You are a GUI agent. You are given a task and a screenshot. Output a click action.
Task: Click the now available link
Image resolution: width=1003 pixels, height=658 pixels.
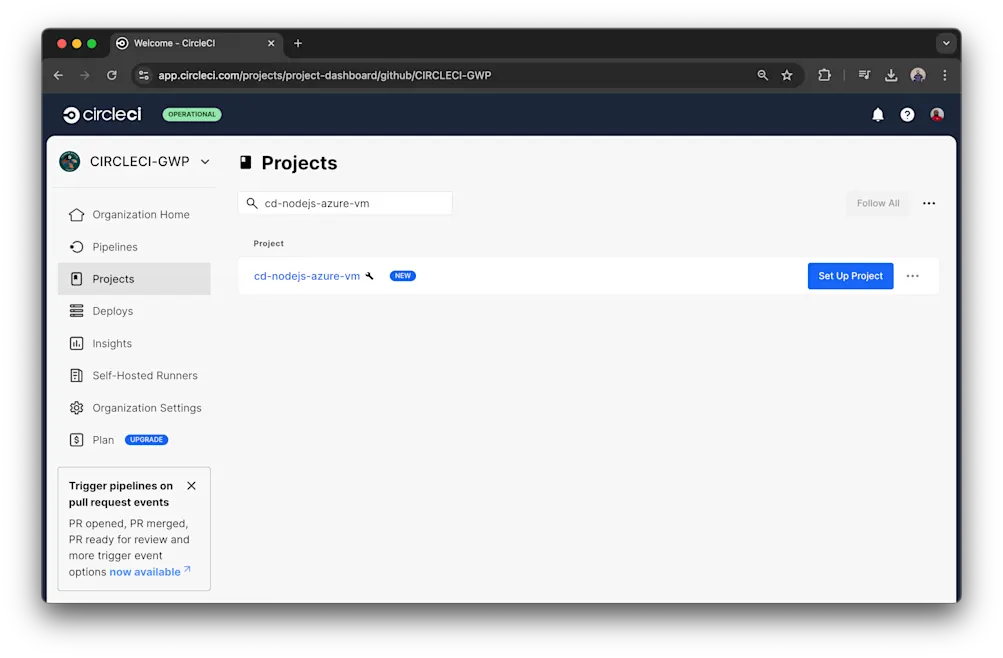coord(144,571)
